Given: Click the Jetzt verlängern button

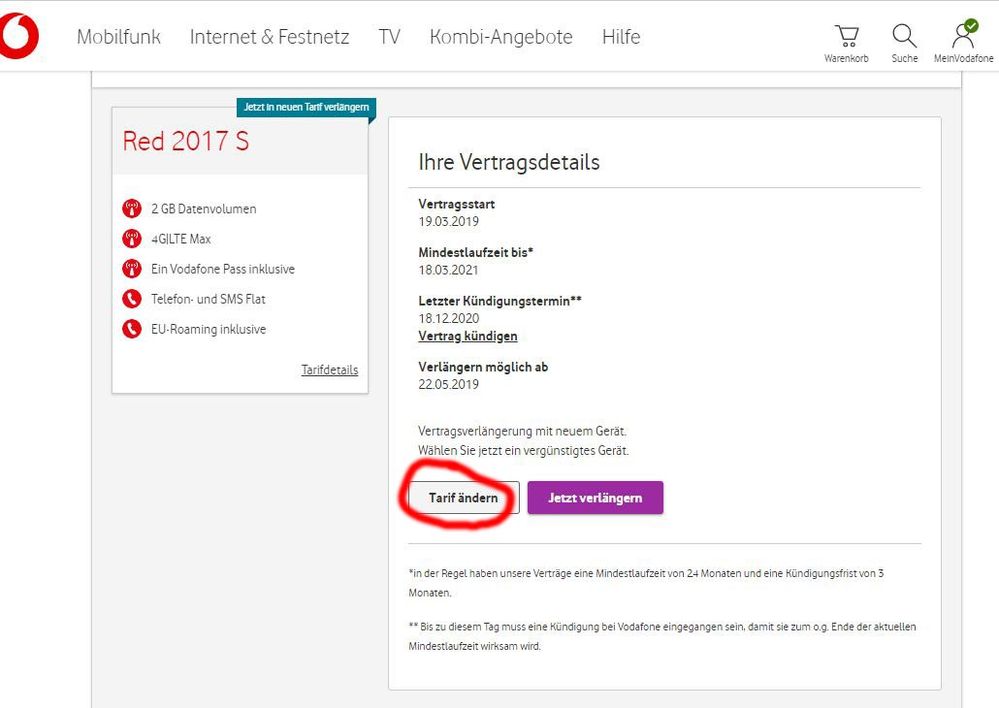Looking at the screenshot, I should coord(595,498).
